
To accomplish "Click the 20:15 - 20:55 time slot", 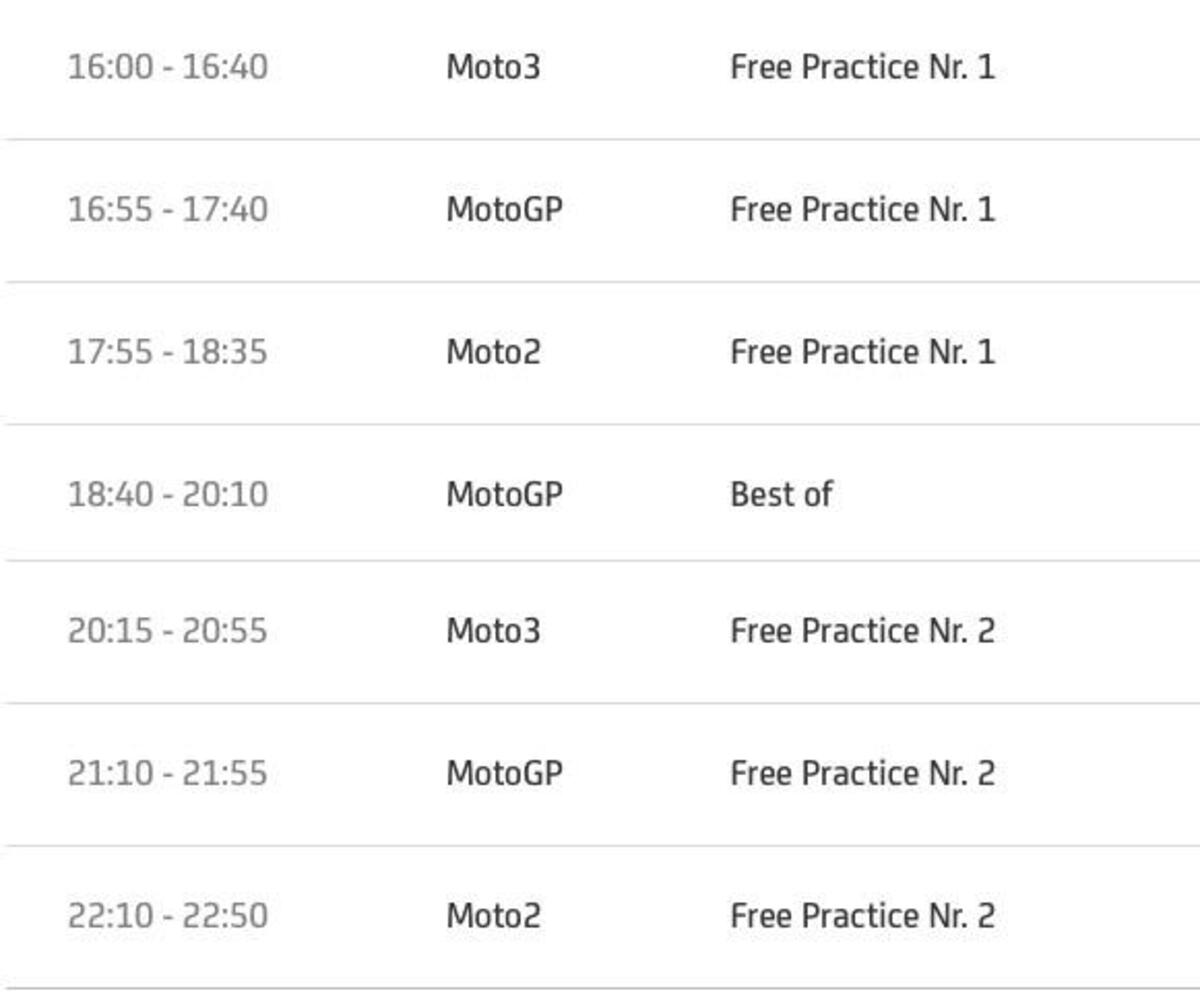I will pos(167,631).
